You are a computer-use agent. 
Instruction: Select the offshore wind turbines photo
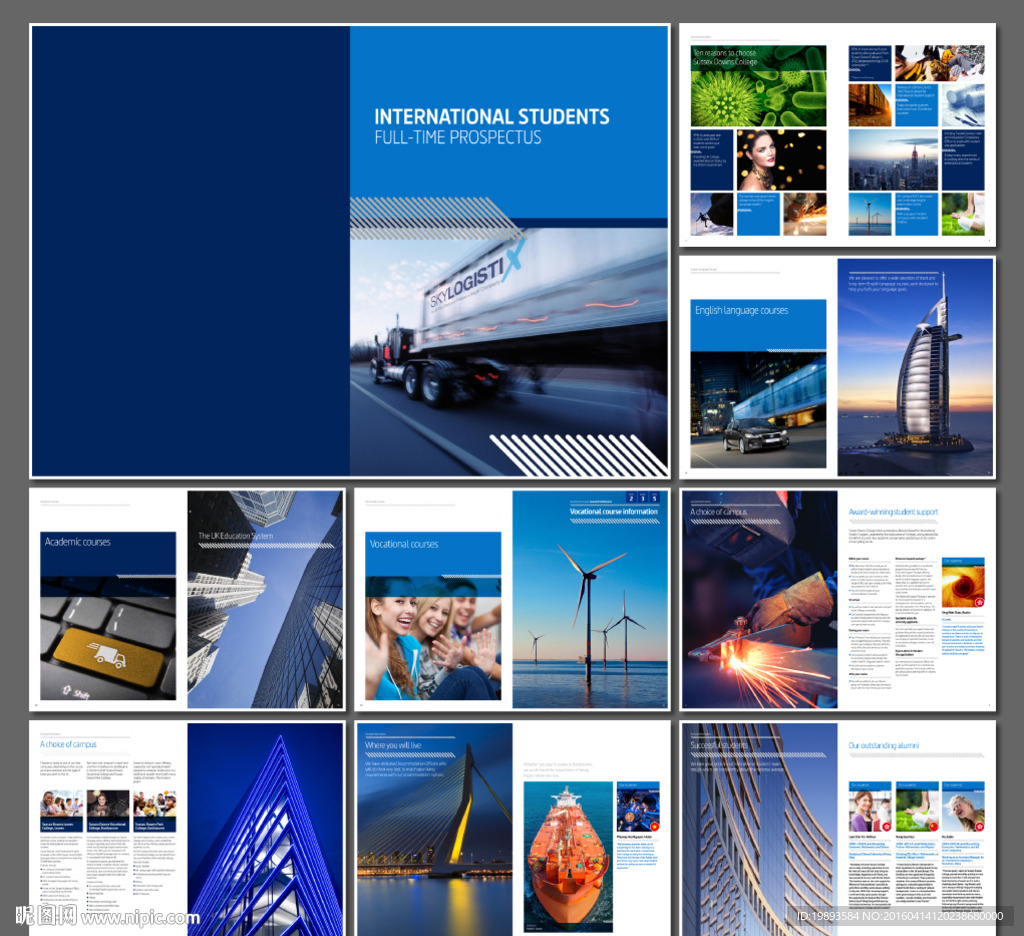590,599
